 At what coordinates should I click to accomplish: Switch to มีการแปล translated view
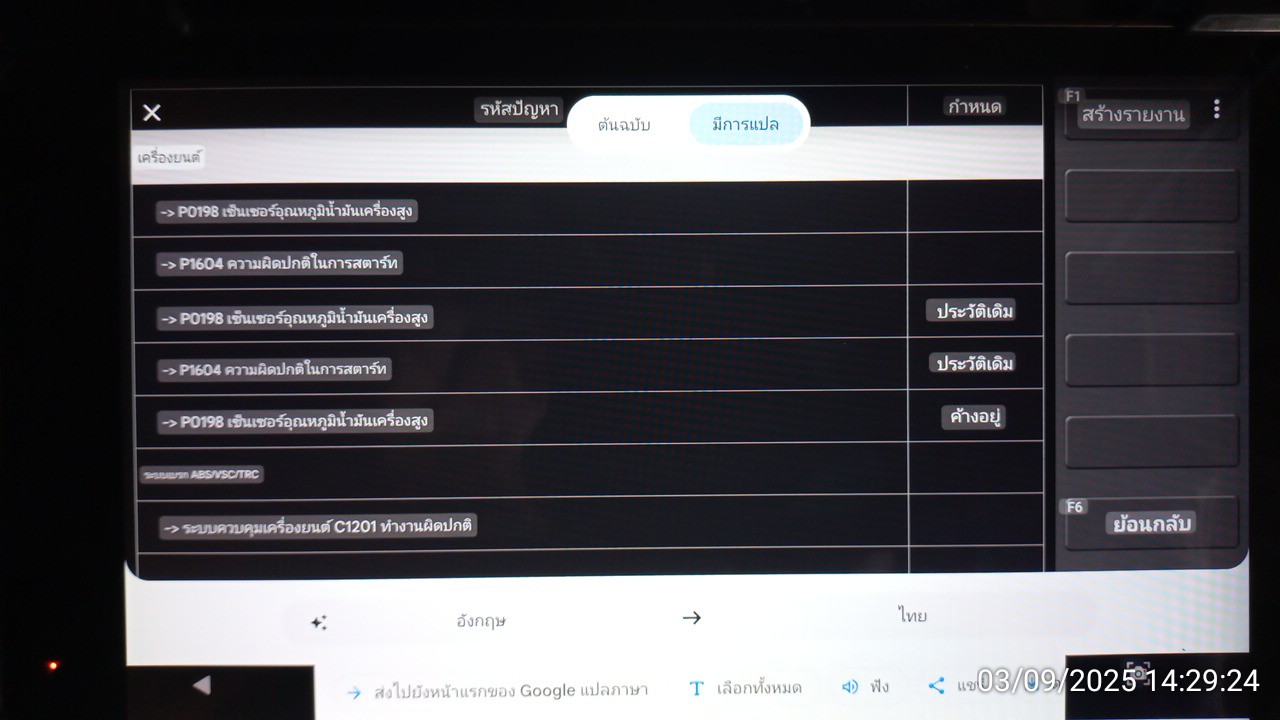coord(745,124)
